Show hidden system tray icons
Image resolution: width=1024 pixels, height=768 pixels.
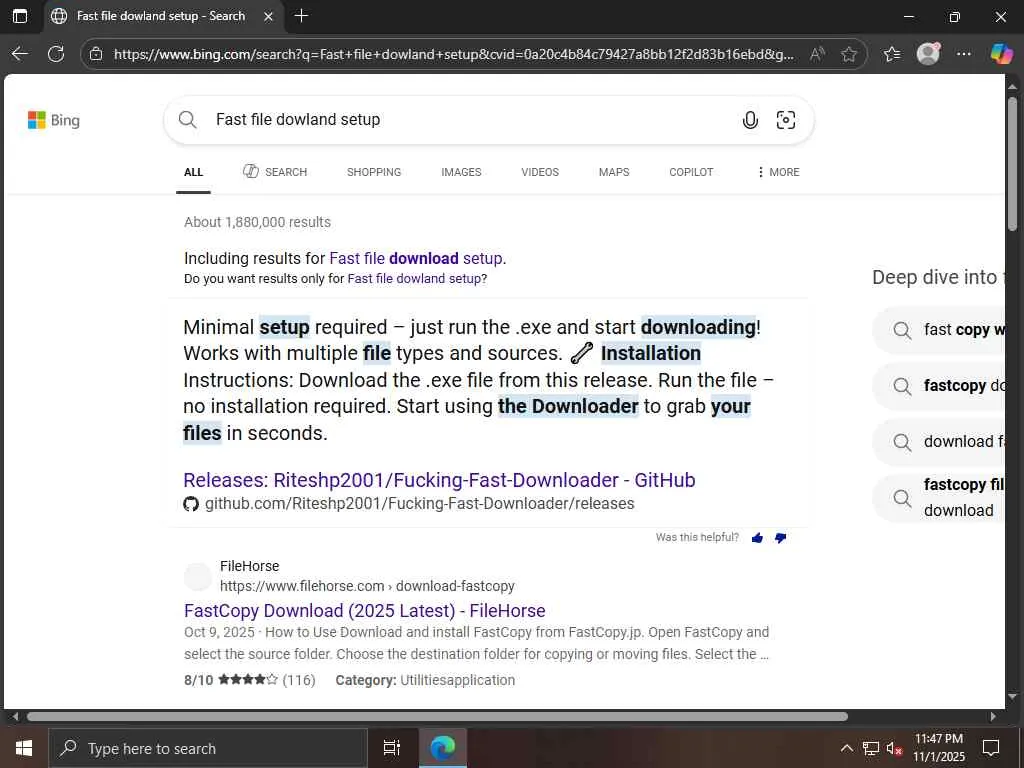pyautogui.click(x=846, y=748)
